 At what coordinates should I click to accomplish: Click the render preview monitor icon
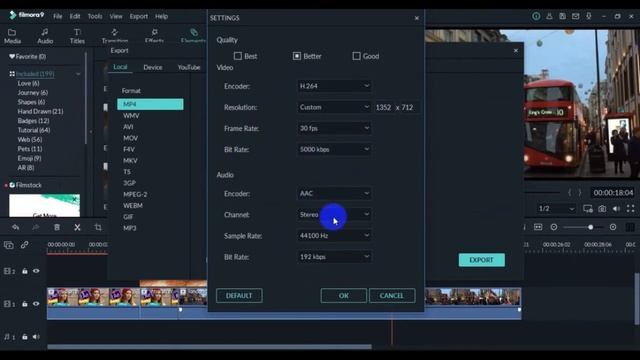[x=588, y=209]
